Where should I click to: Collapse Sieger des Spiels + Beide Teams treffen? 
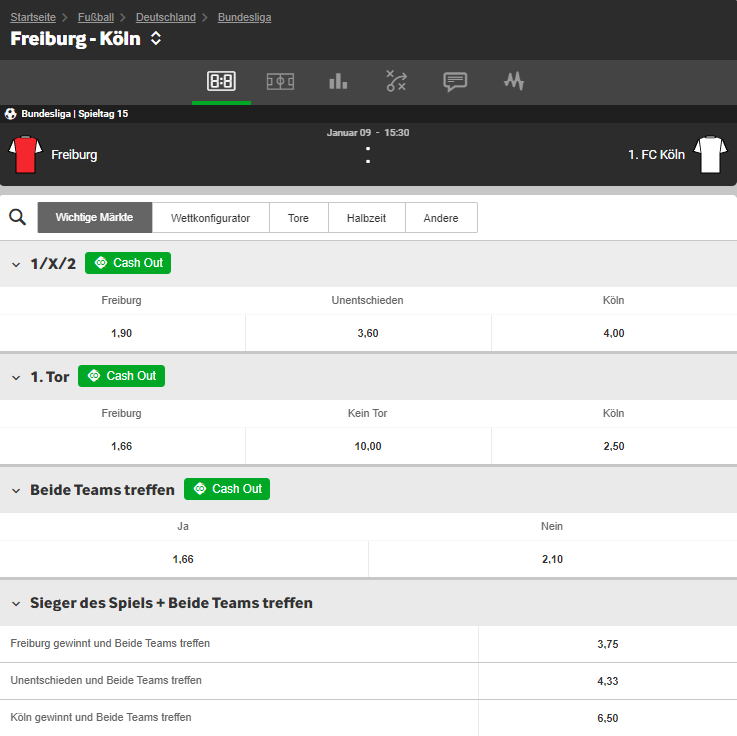[16, 603]
